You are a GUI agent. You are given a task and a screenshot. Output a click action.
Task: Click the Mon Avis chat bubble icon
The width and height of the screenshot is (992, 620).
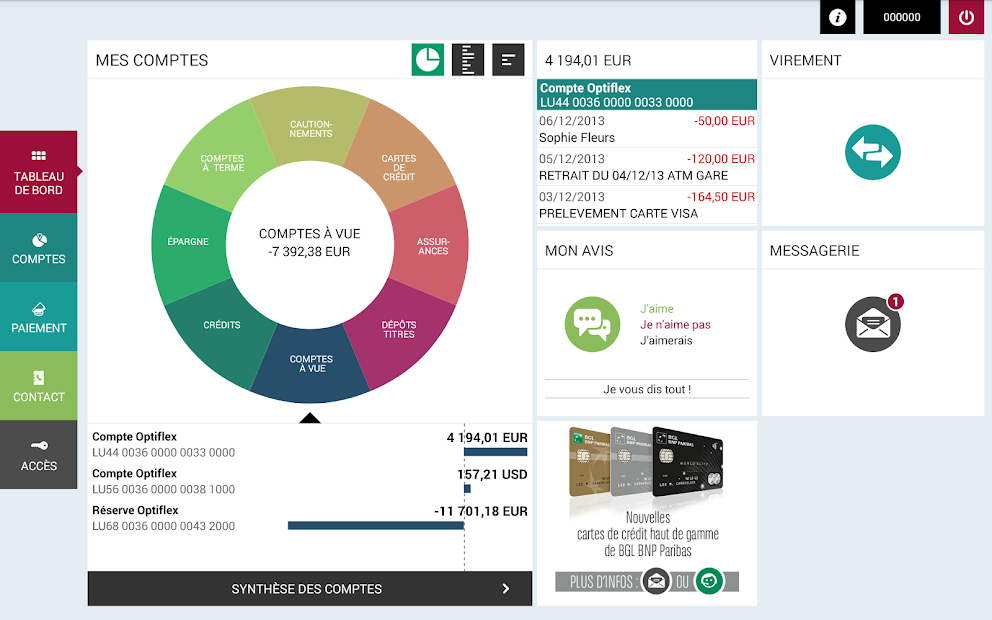tap(592, 325)
